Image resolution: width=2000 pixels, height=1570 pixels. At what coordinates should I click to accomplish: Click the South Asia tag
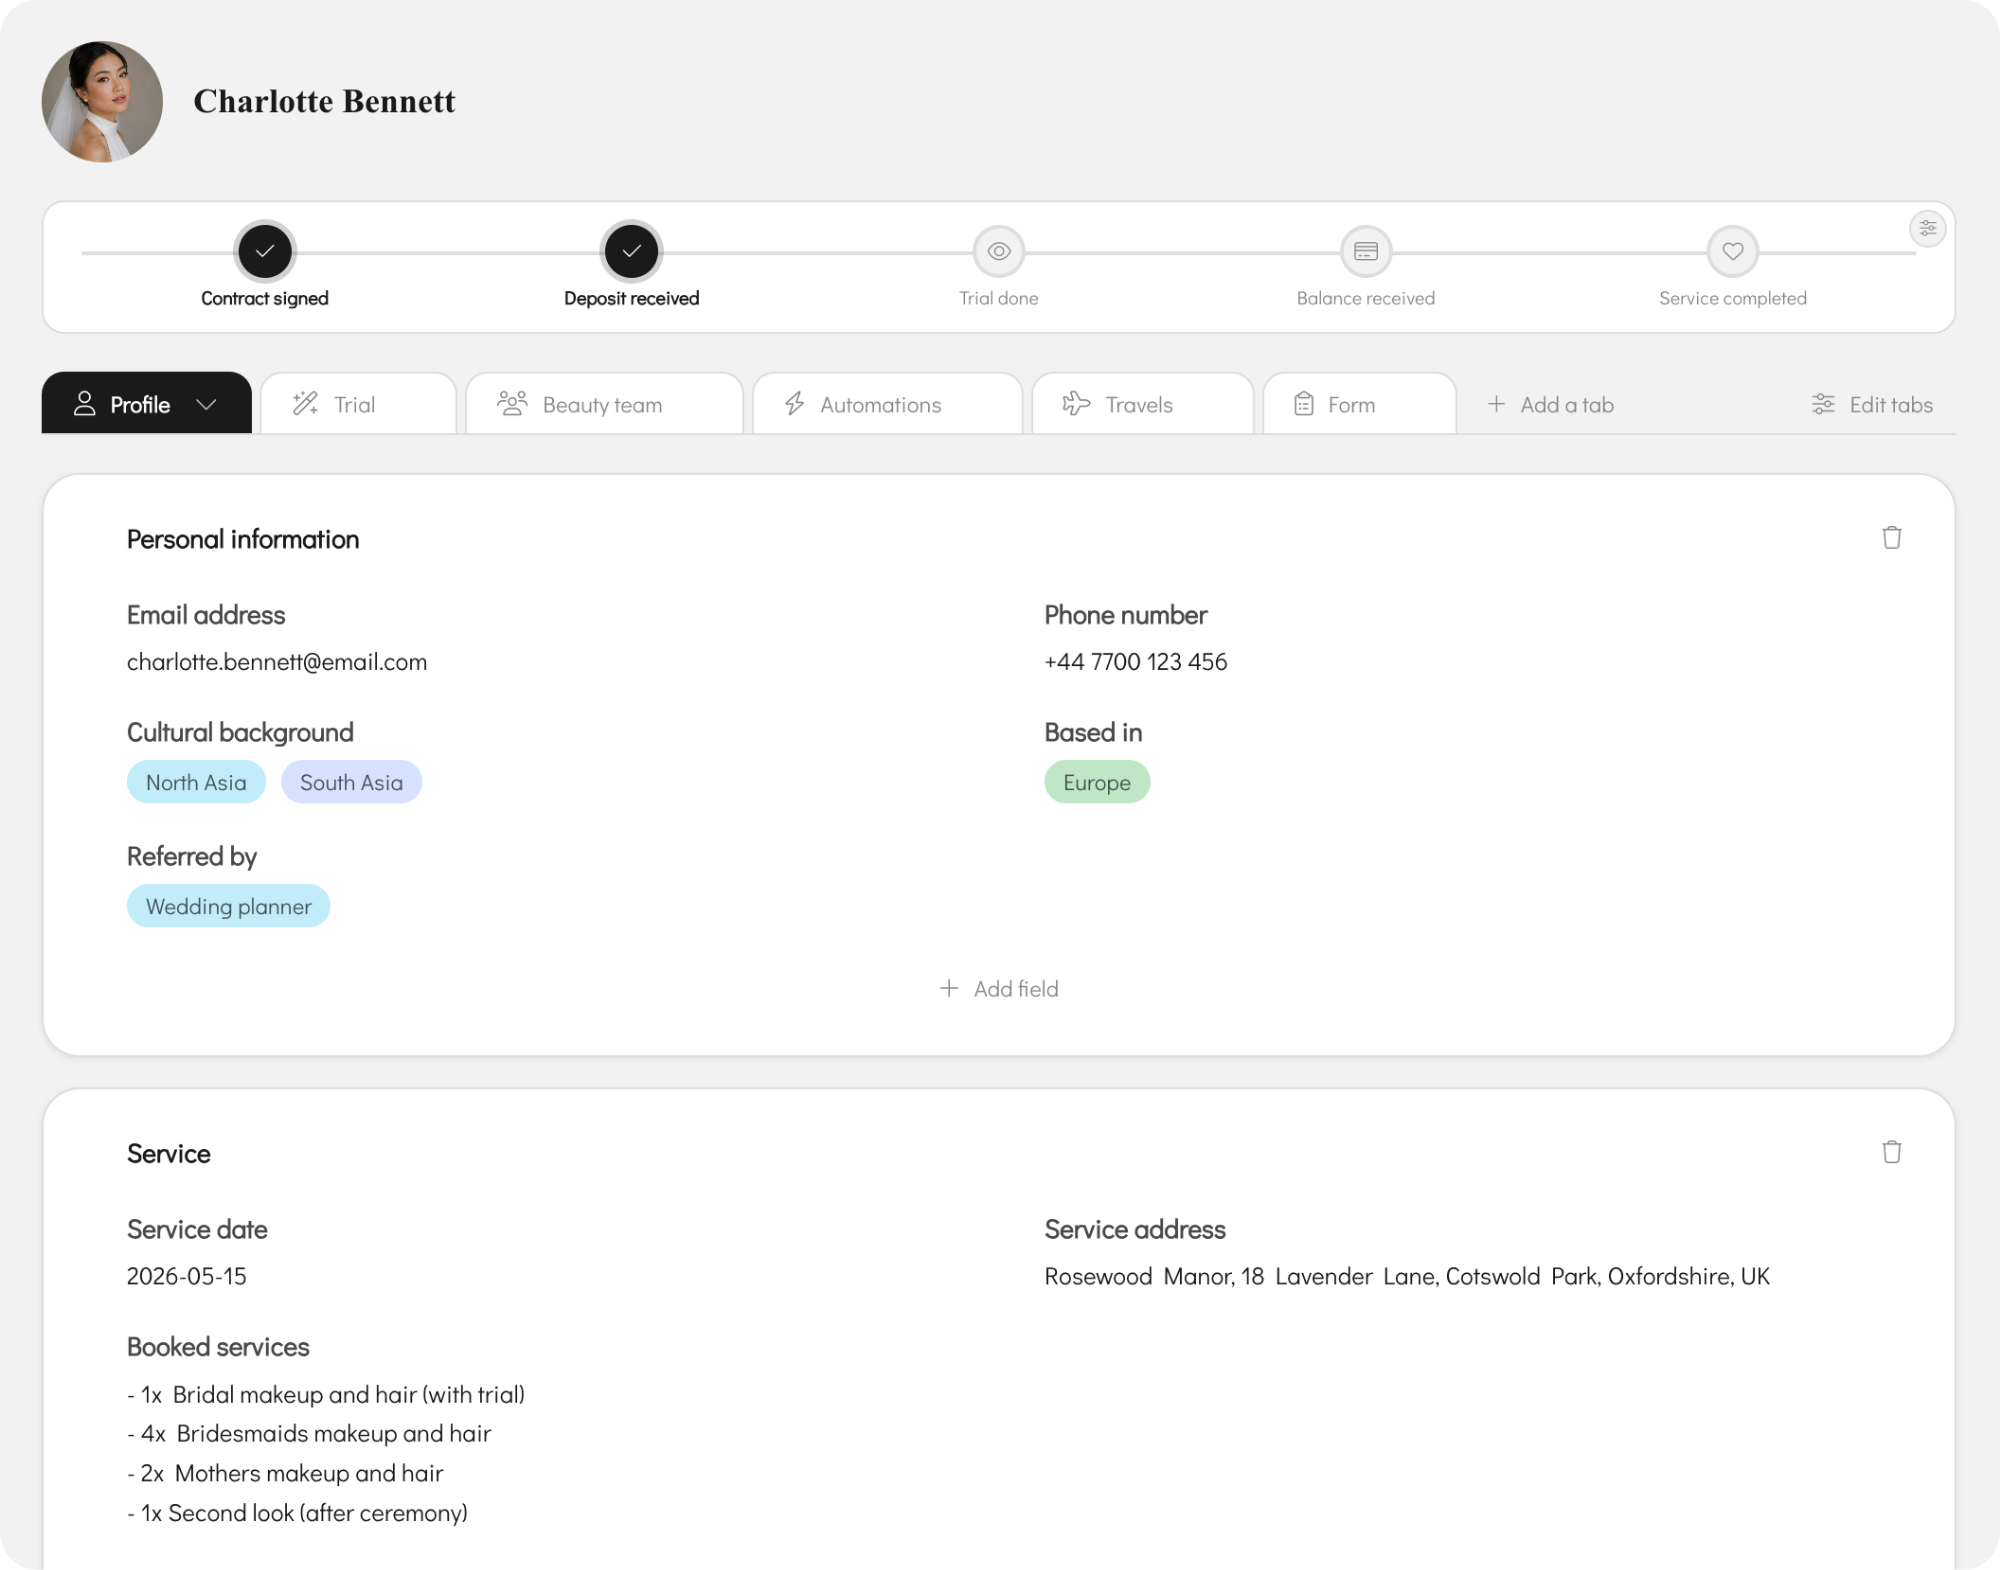351,782
